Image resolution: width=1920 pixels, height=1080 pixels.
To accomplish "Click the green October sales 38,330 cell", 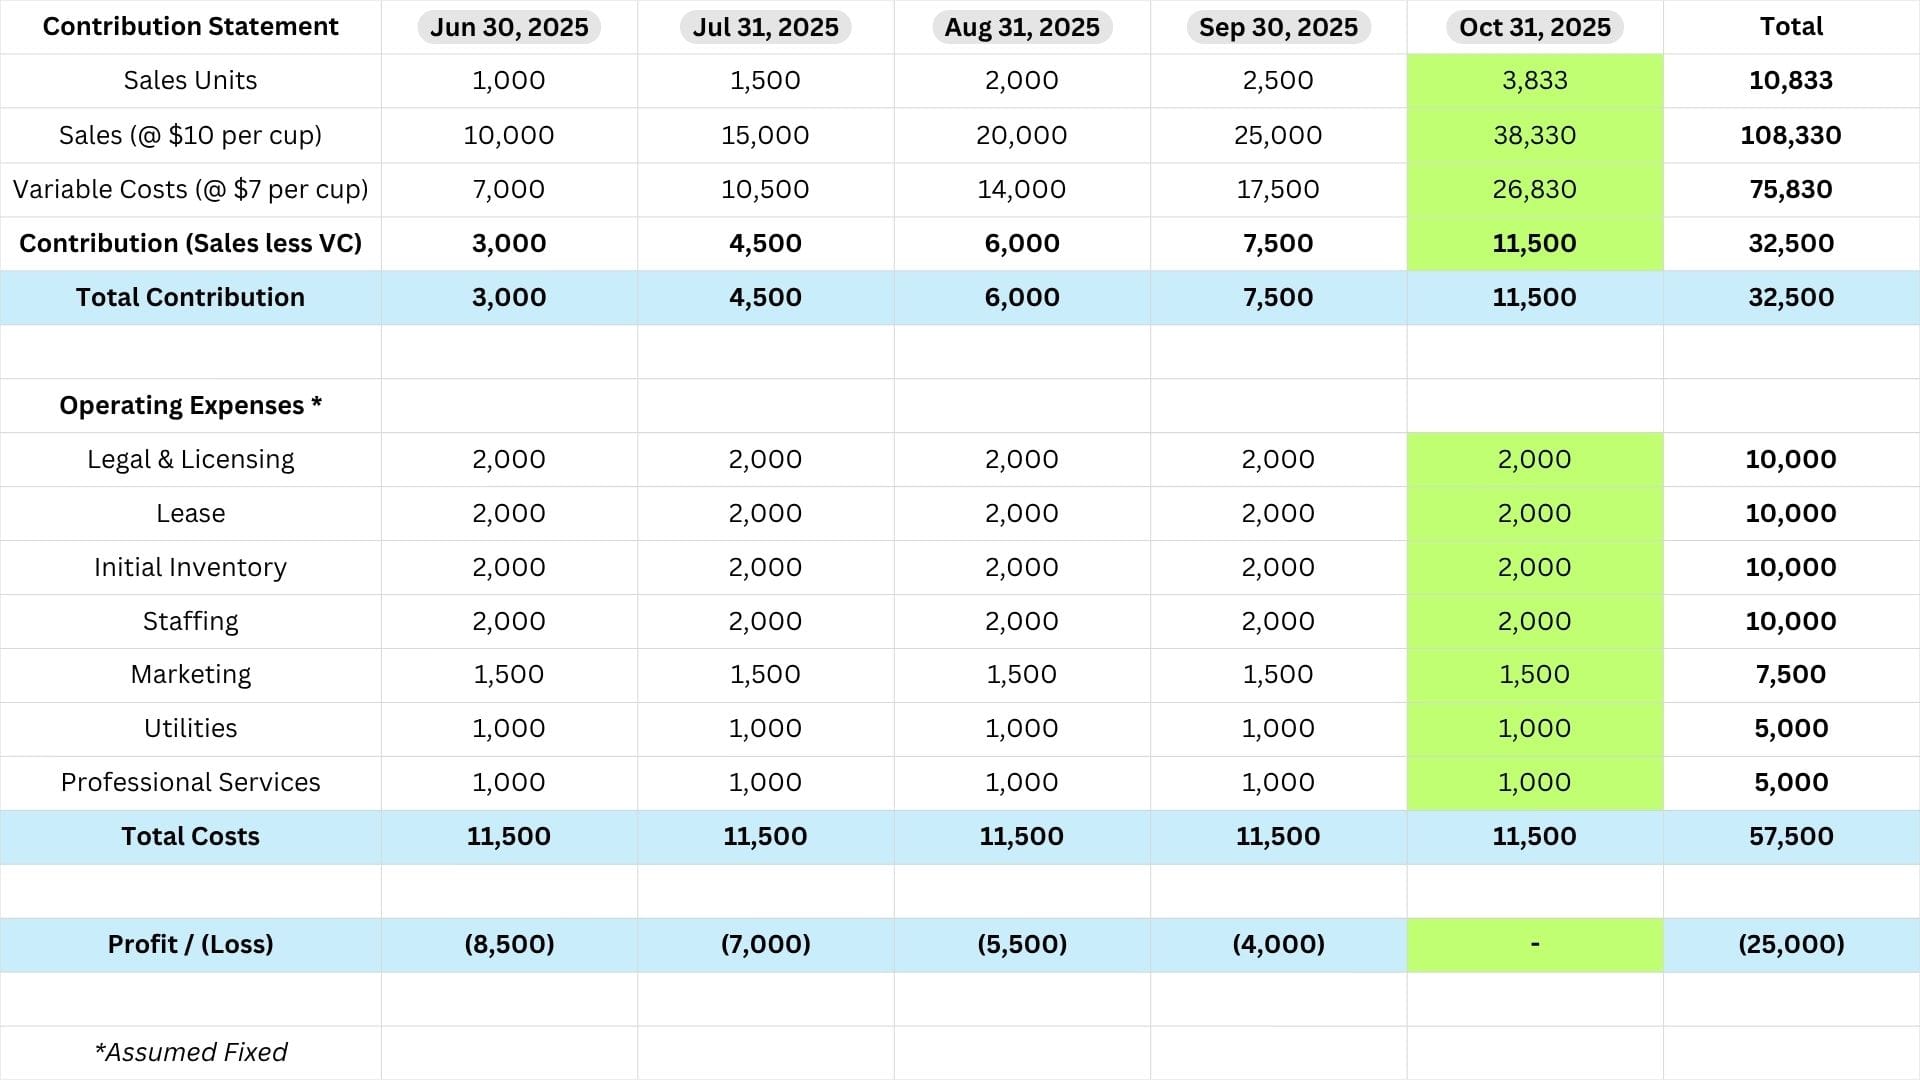I will point(1534,135).
